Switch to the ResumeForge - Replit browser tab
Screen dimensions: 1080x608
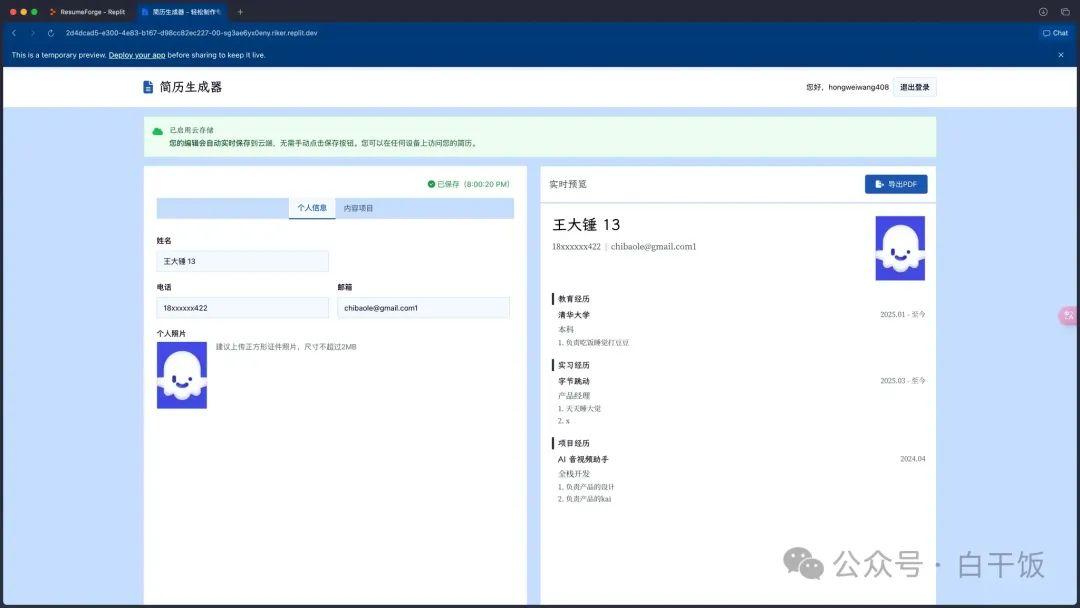coord(87,12)
